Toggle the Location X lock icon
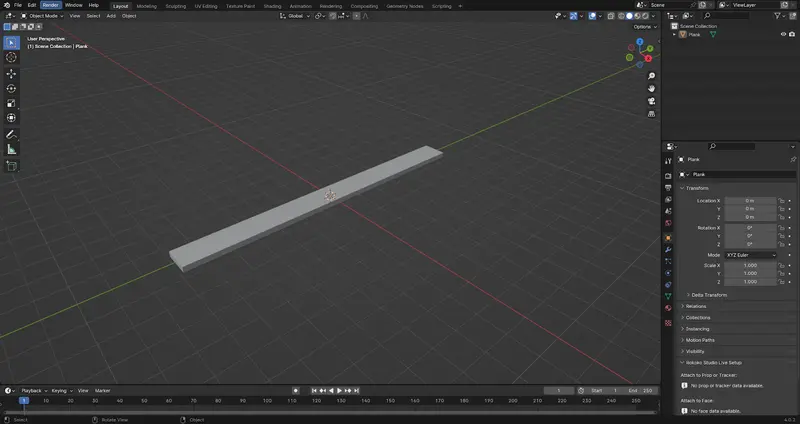The height and width of the screenshot is (424, 800). (x=779, y=201)
